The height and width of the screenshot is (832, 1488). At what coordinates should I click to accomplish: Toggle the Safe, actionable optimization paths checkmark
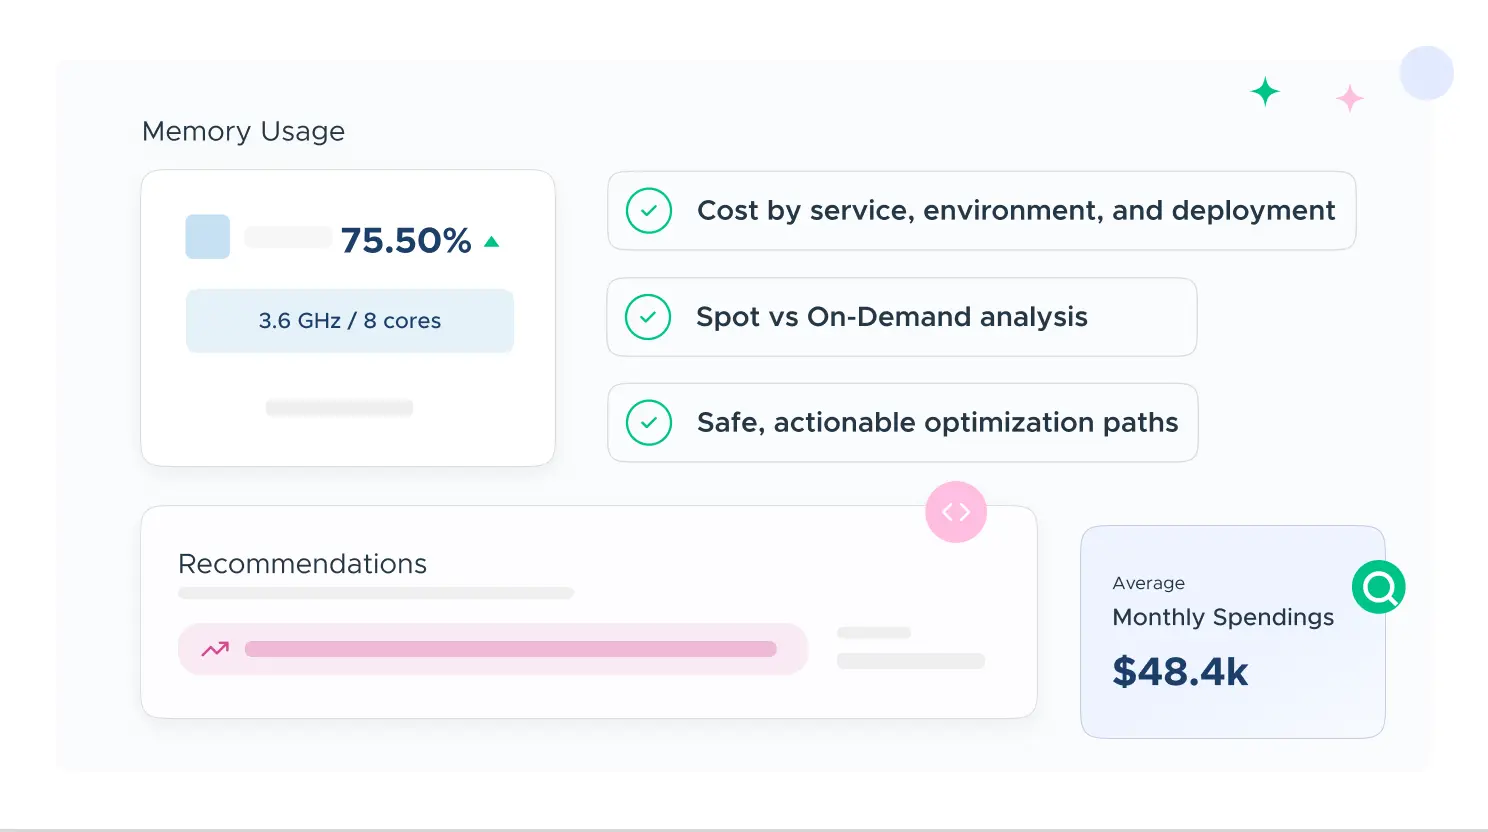click(x=649, y=423)
